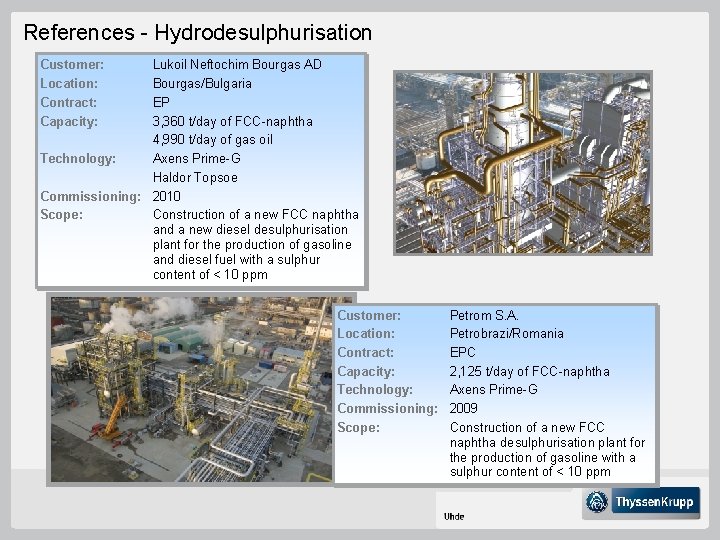Click Capacity: label in Lukoil box
This screenshot has width=720, height=540.
(x=69, y=121)
